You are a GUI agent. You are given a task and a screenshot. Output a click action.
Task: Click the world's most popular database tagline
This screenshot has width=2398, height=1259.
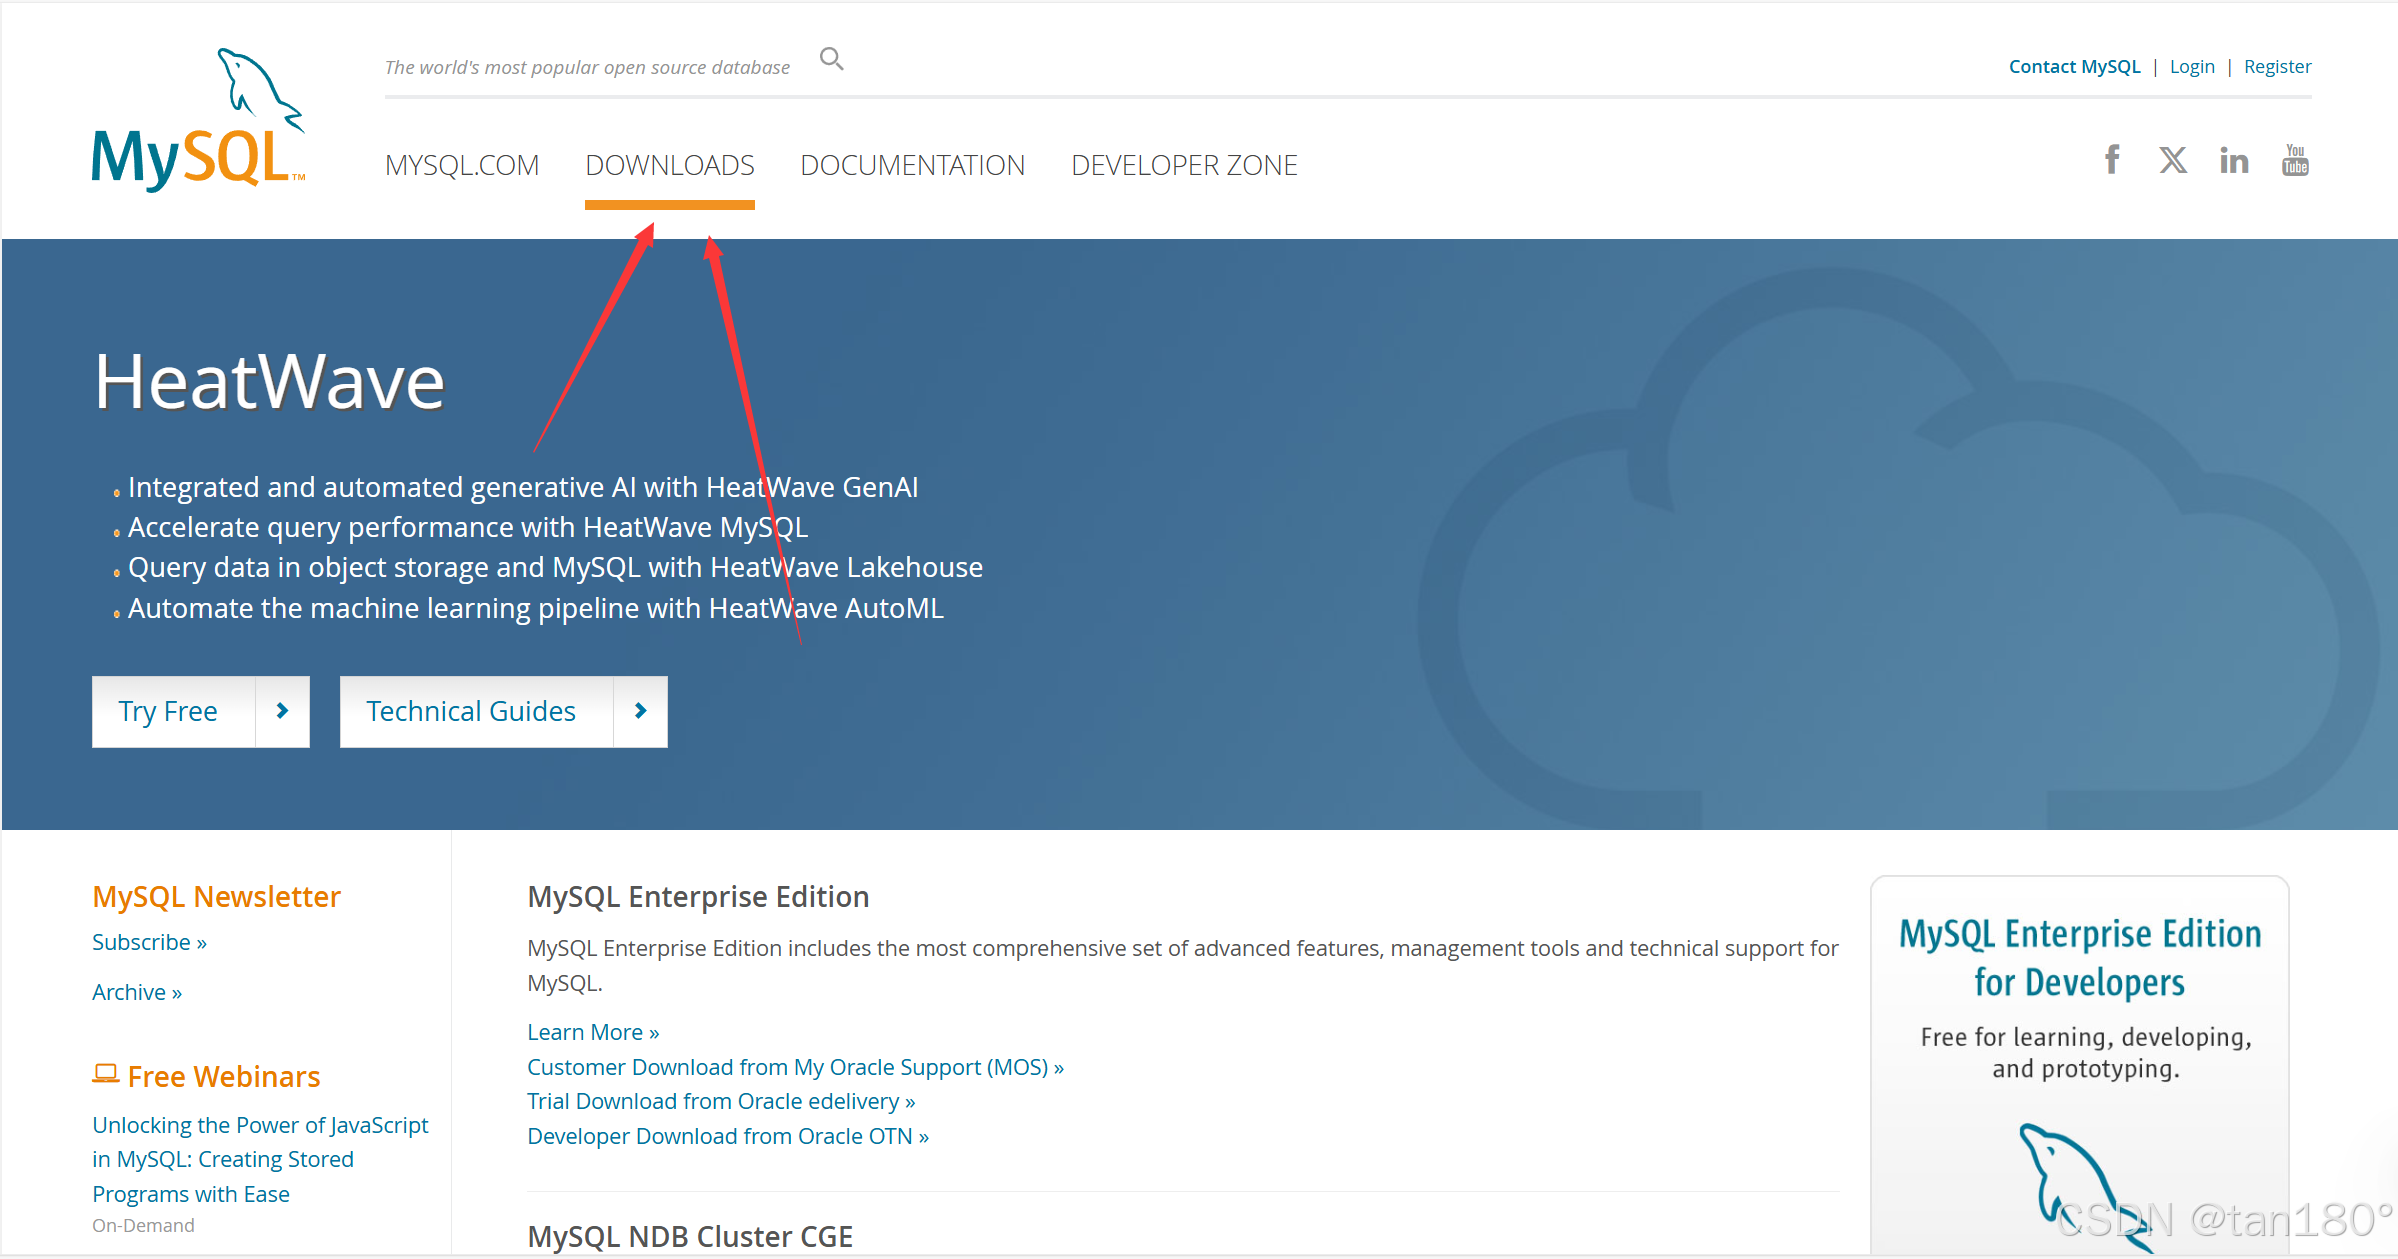coord(587,67)
